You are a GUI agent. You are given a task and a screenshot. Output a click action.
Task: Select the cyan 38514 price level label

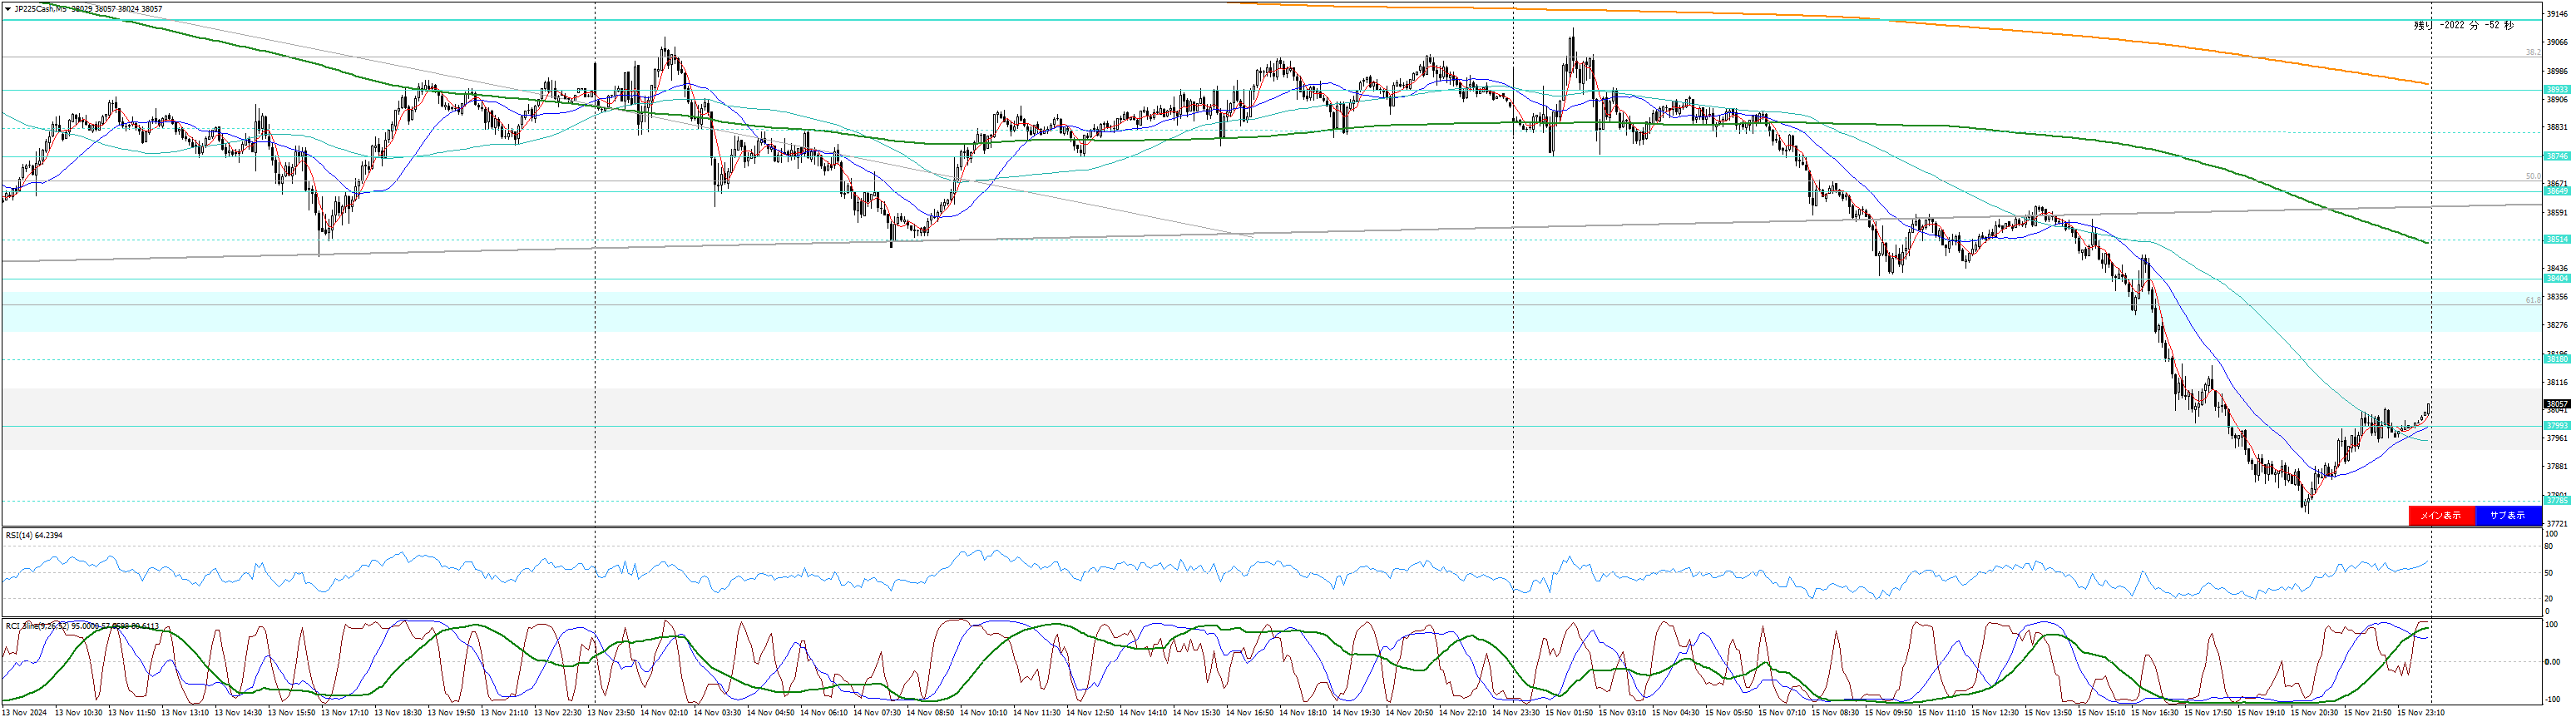2557,240
